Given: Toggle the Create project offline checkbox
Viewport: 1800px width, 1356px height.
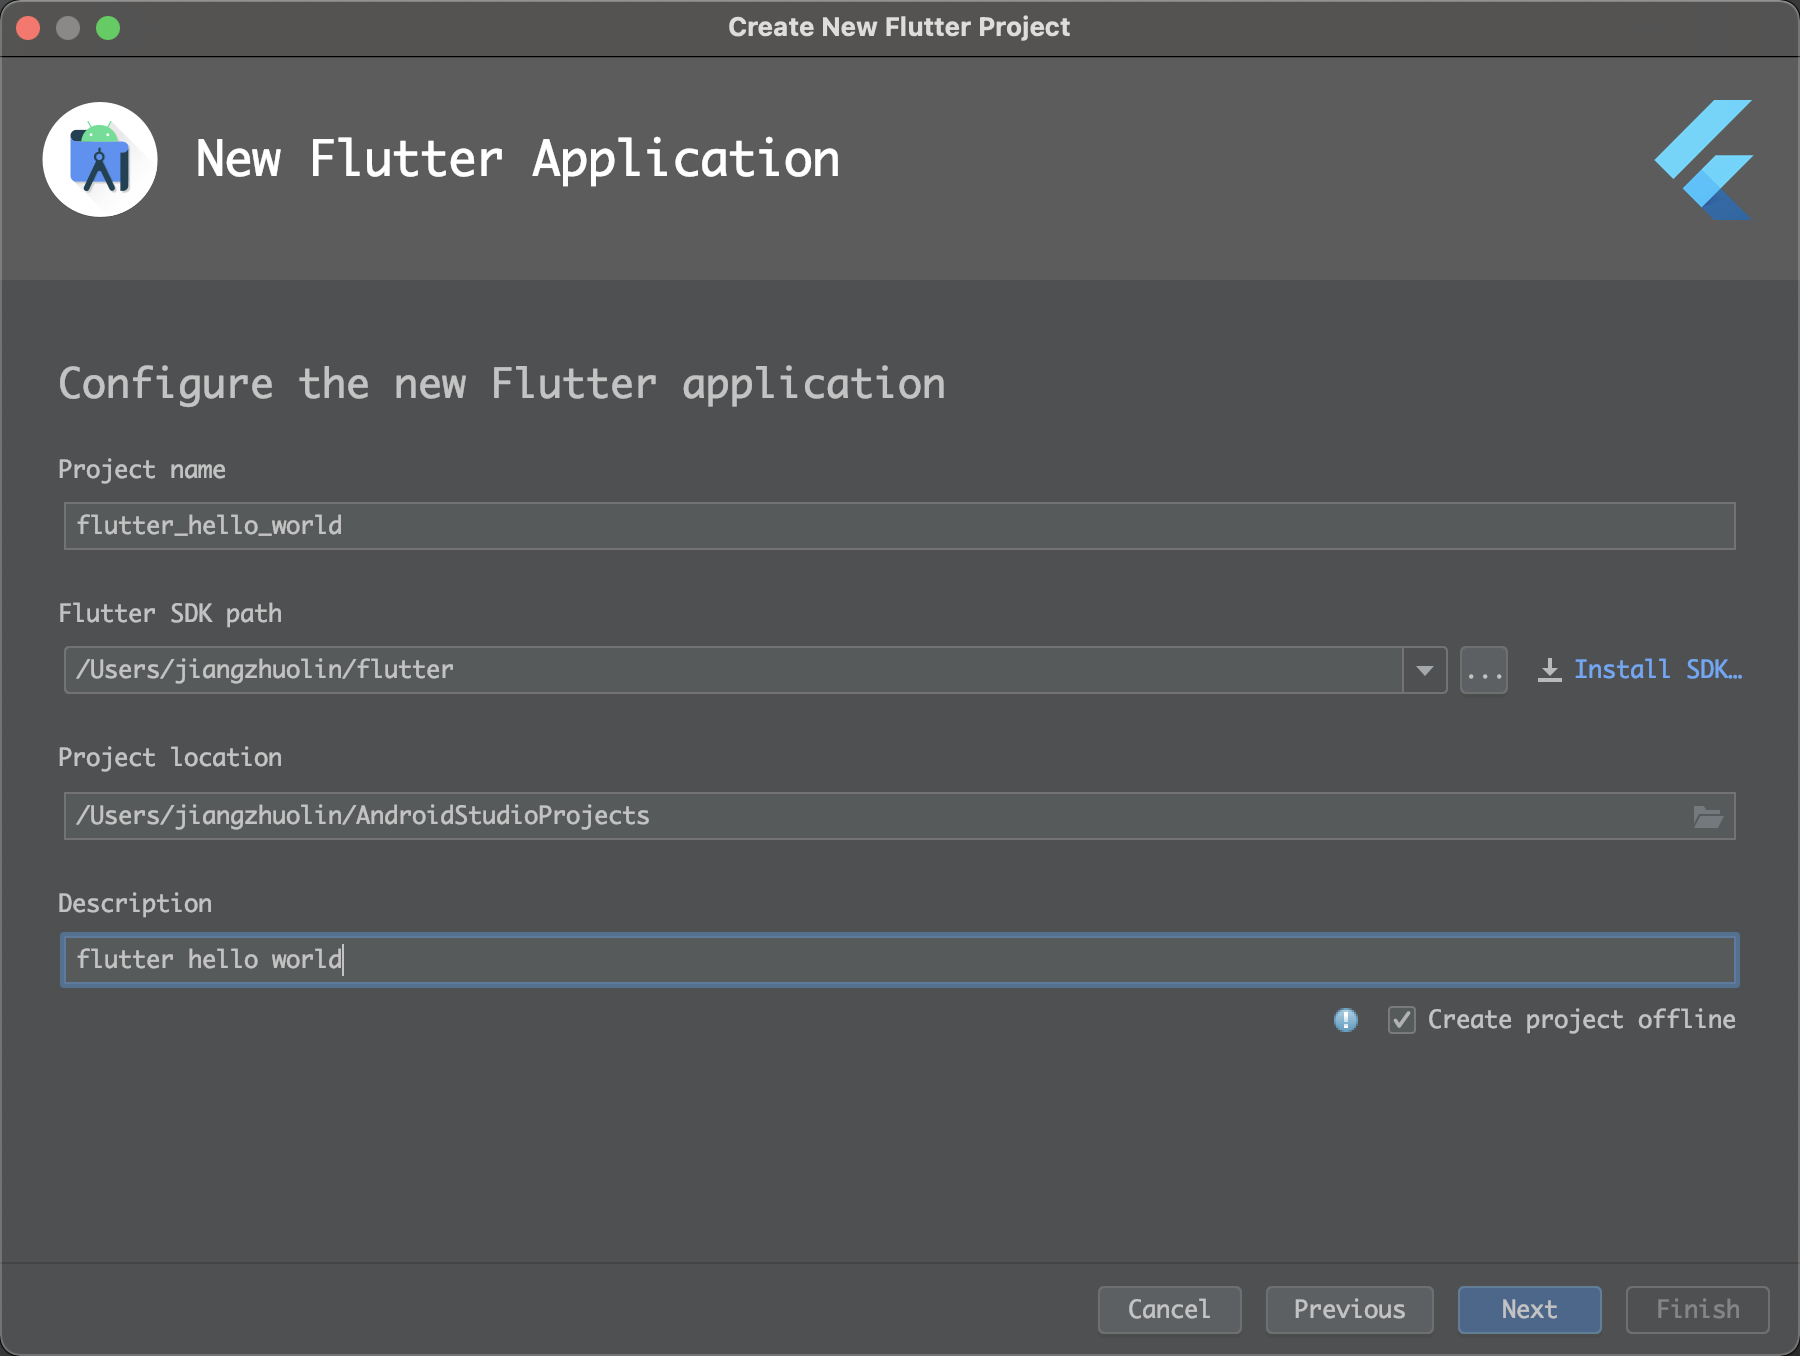Looking at the screenshot, I should (x=1401, y=1020).
